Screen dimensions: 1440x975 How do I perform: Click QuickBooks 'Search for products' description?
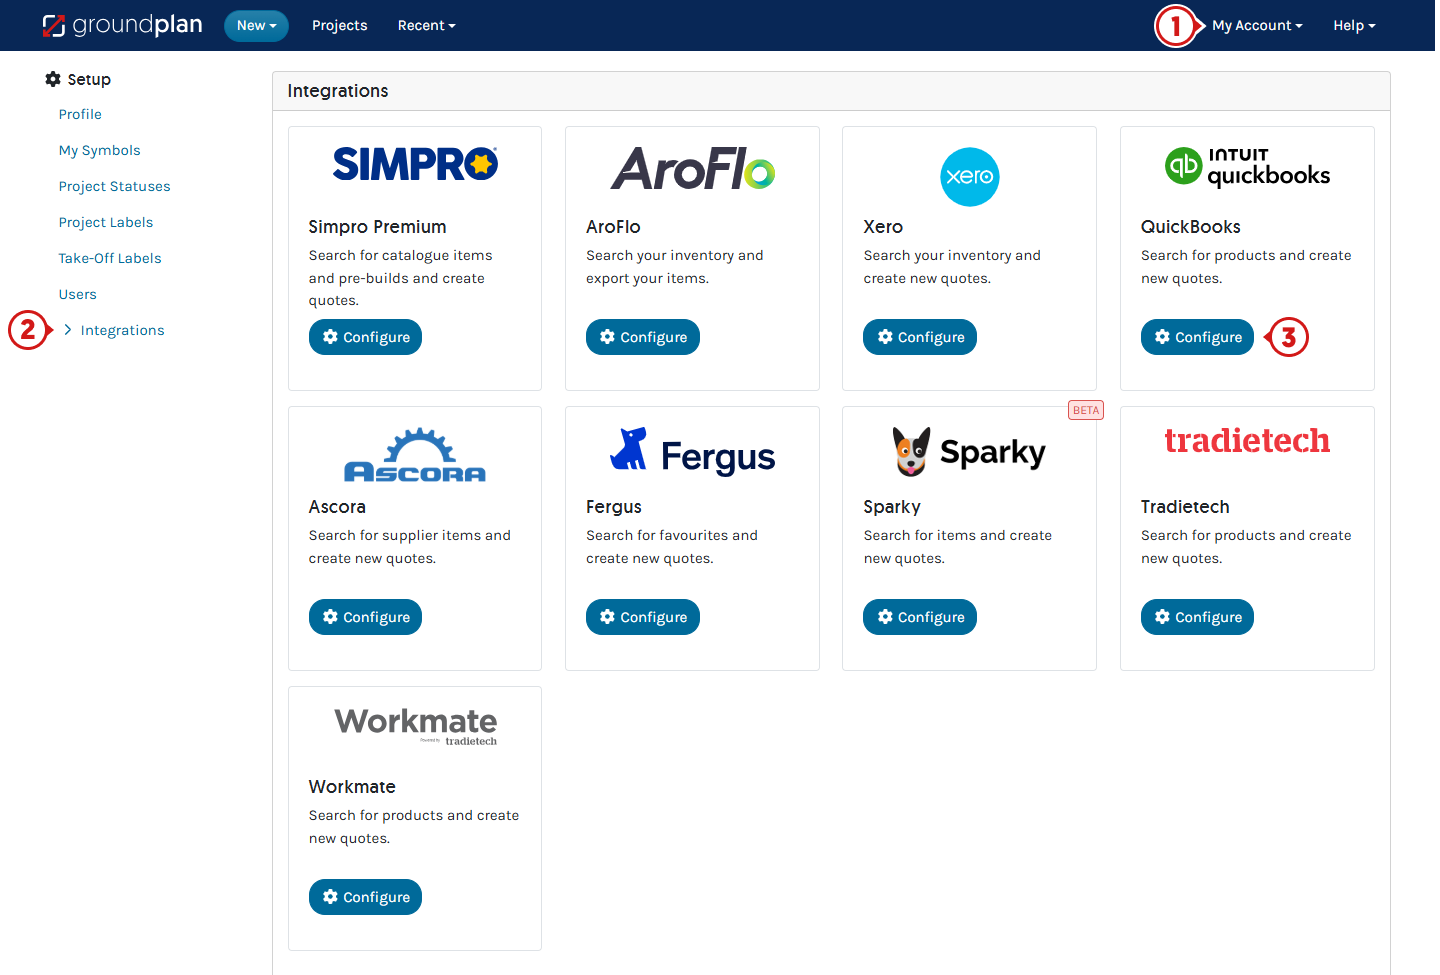1246,267
